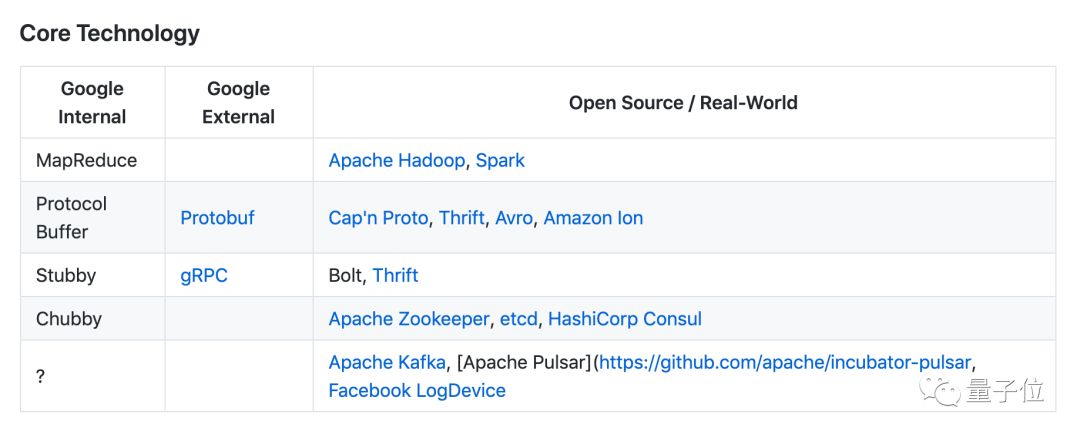Viewport: 1080px width, 438px height.
Task: Click the Core Technology heading
Action: tap(110, 33)
